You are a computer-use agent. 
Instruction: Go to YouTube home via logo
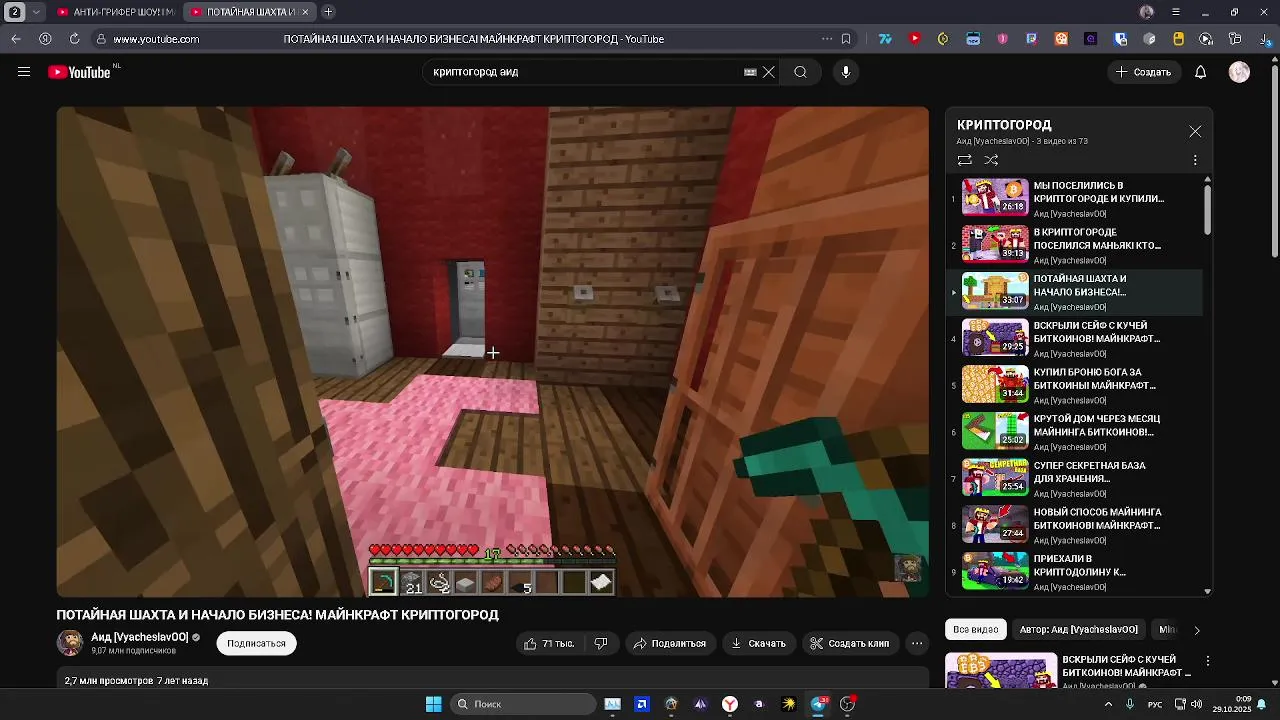tap(79, 72)
